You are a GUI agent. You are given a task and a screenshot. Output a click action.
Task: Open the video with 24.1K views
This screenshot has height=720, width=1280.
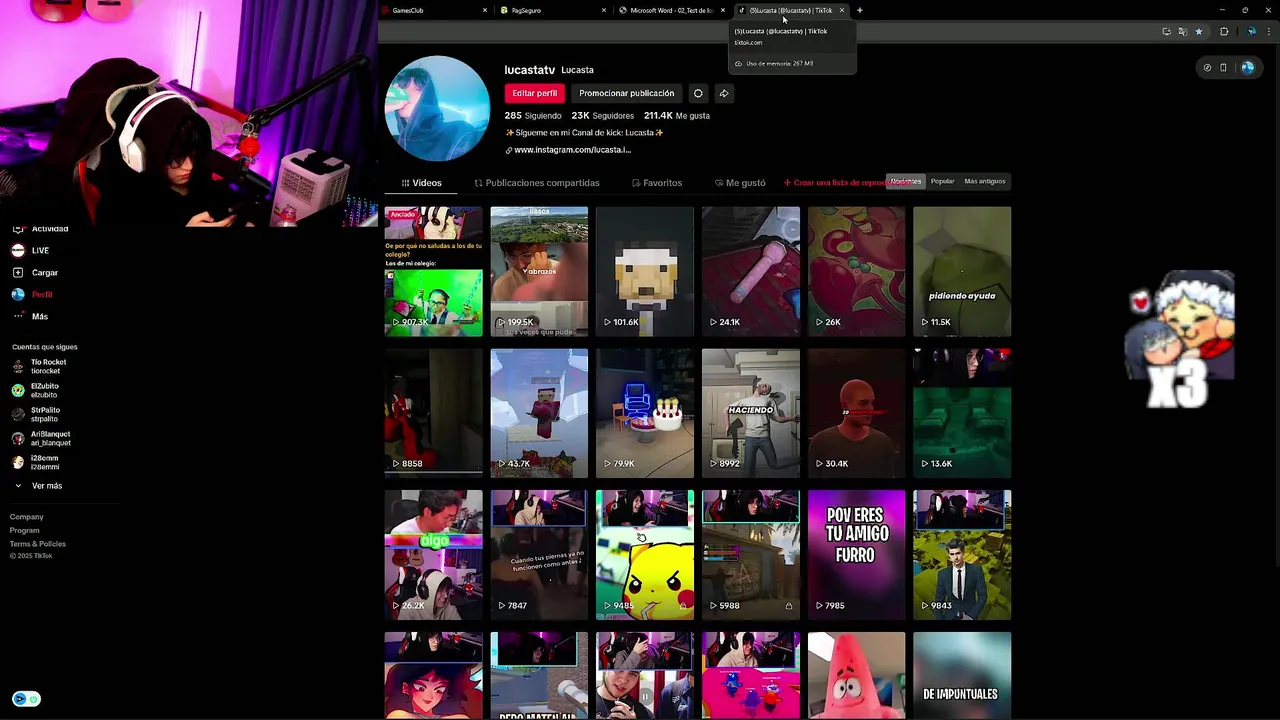pos(751,271)
